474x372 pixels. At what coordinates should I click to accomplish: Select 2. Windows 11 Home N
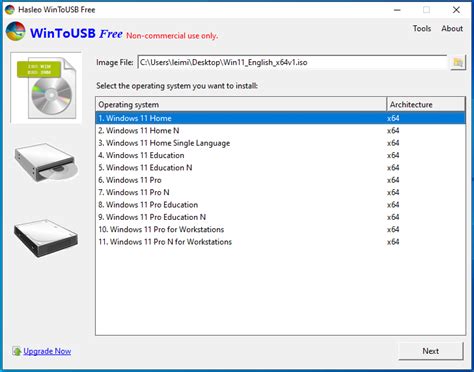(x=280, y=131)
